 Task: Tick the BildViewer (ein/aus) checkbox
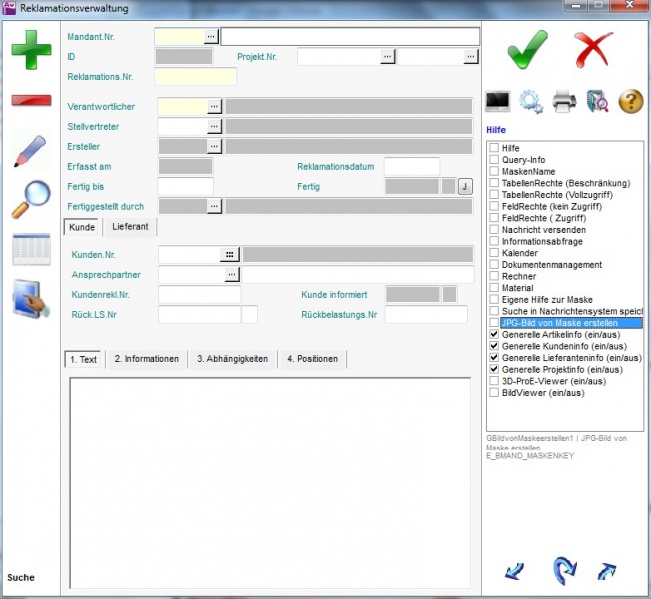click(x=494, y=393)
